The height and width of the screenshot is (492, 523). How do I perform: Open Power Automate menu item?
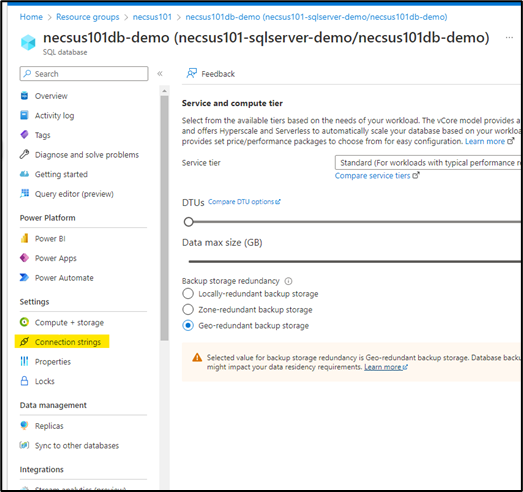tap(64, 278)
